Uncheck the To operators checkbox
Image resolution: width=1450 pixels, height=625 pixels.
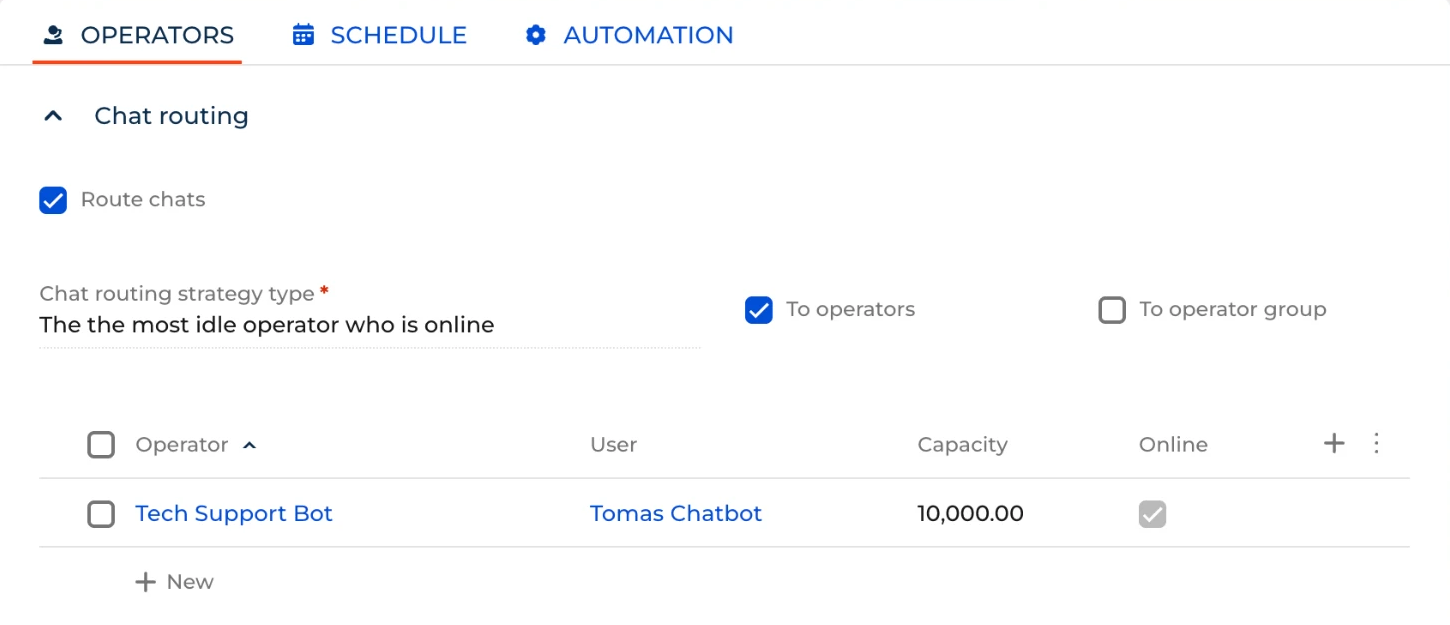pyautogui.click(x=759, y=310)
